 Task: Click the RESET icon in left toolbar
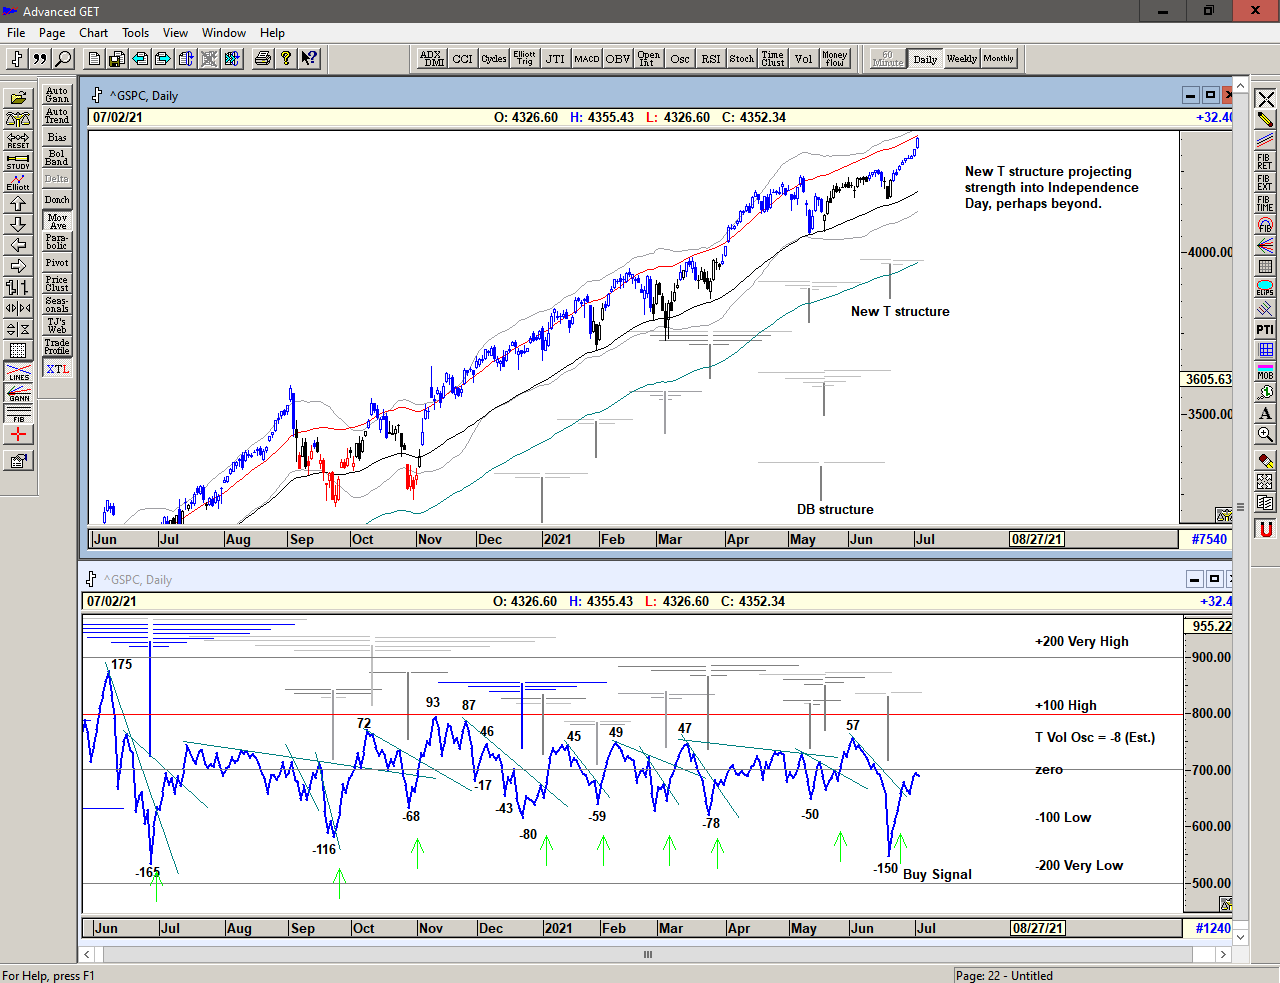pos(18,140)
